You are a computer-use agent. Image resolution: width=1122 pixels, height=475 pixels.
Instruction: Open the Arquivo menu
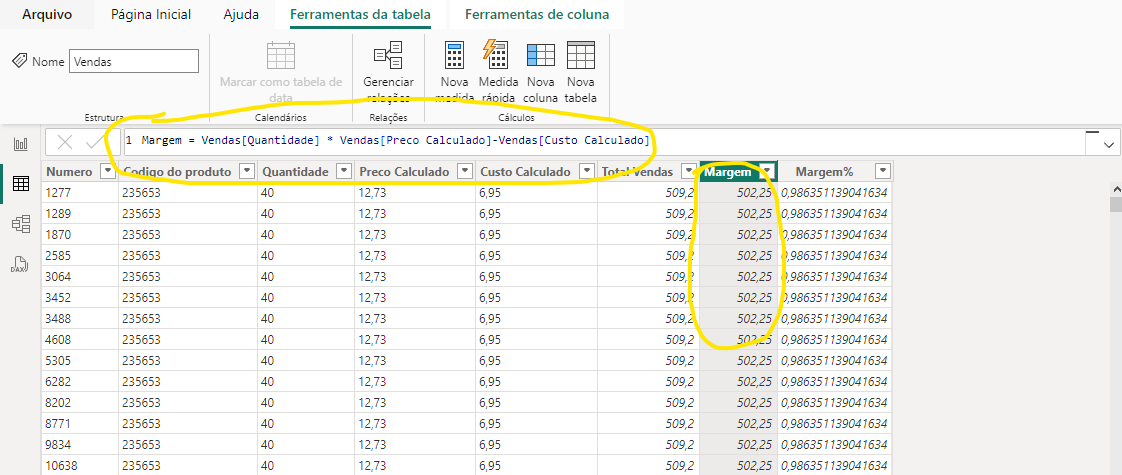tap(47, 14)
